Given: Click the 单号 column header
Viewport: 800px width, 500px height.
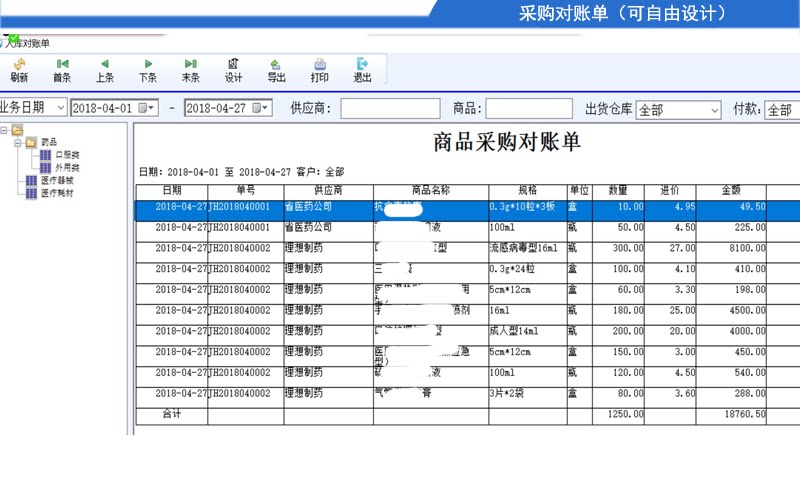Looking at the screenshot, I should (245, 191).
